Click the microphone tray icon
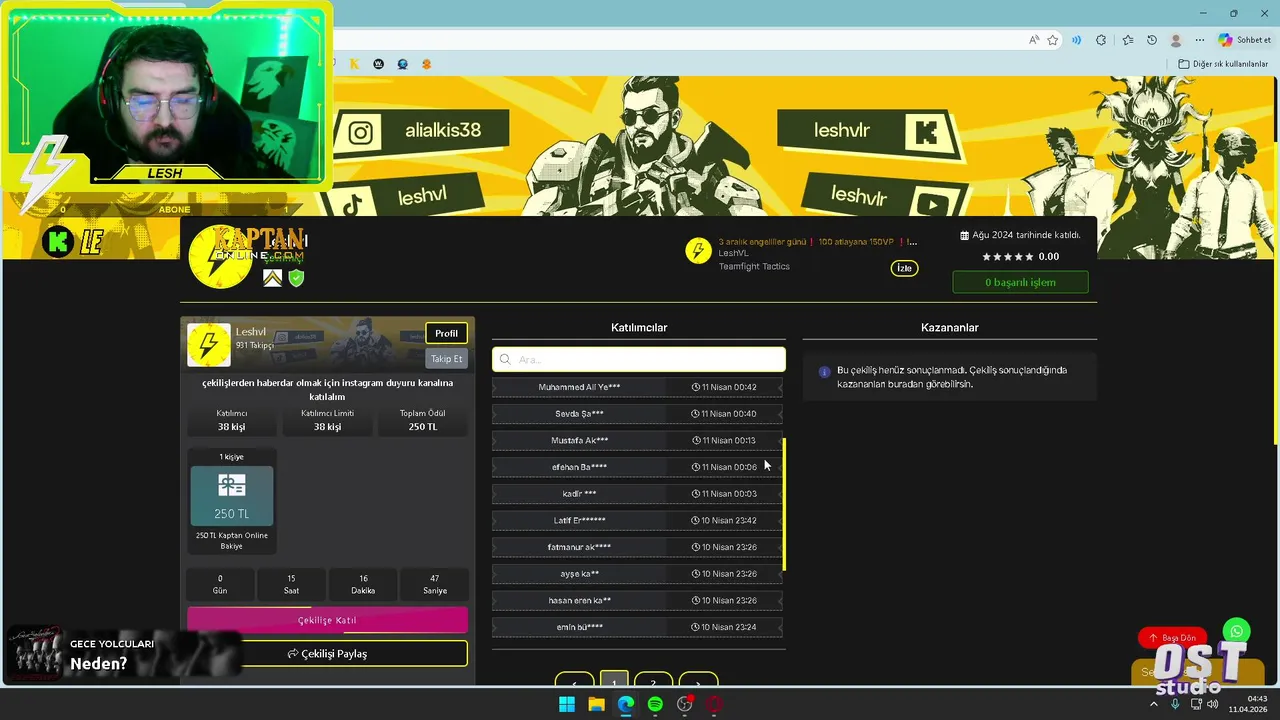The height and width of the screenshot is (720, 1280). pos(1175,704)
